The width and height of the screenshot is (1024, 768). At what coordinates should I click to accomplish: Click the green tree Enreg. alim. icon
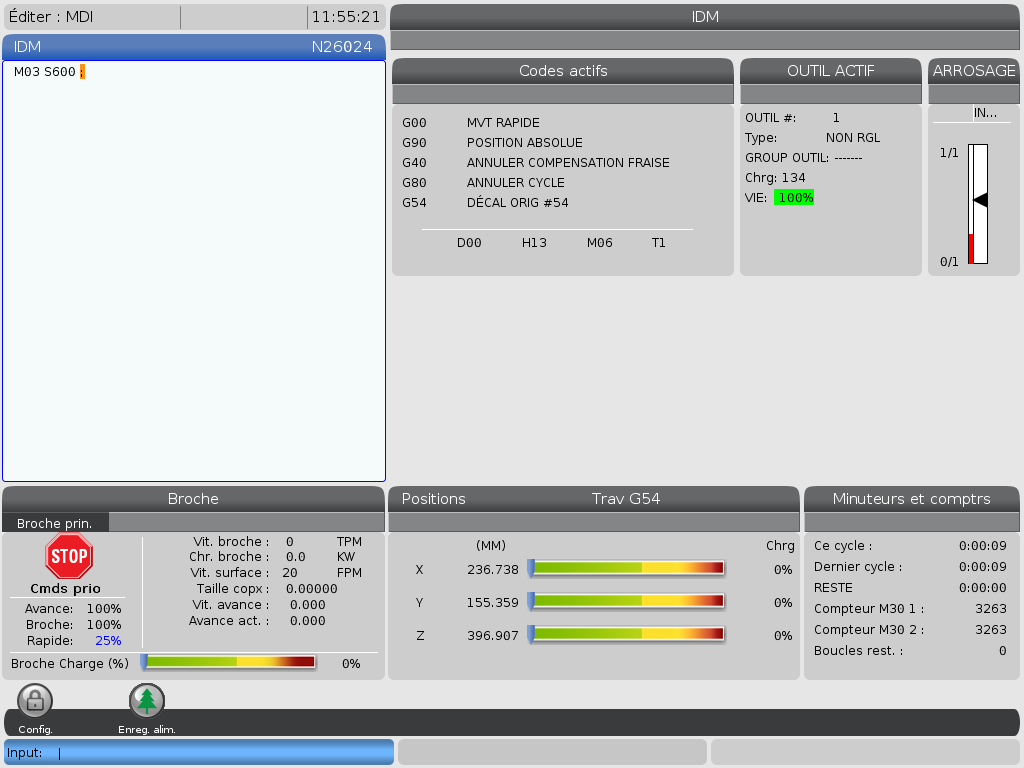point(147,701)
